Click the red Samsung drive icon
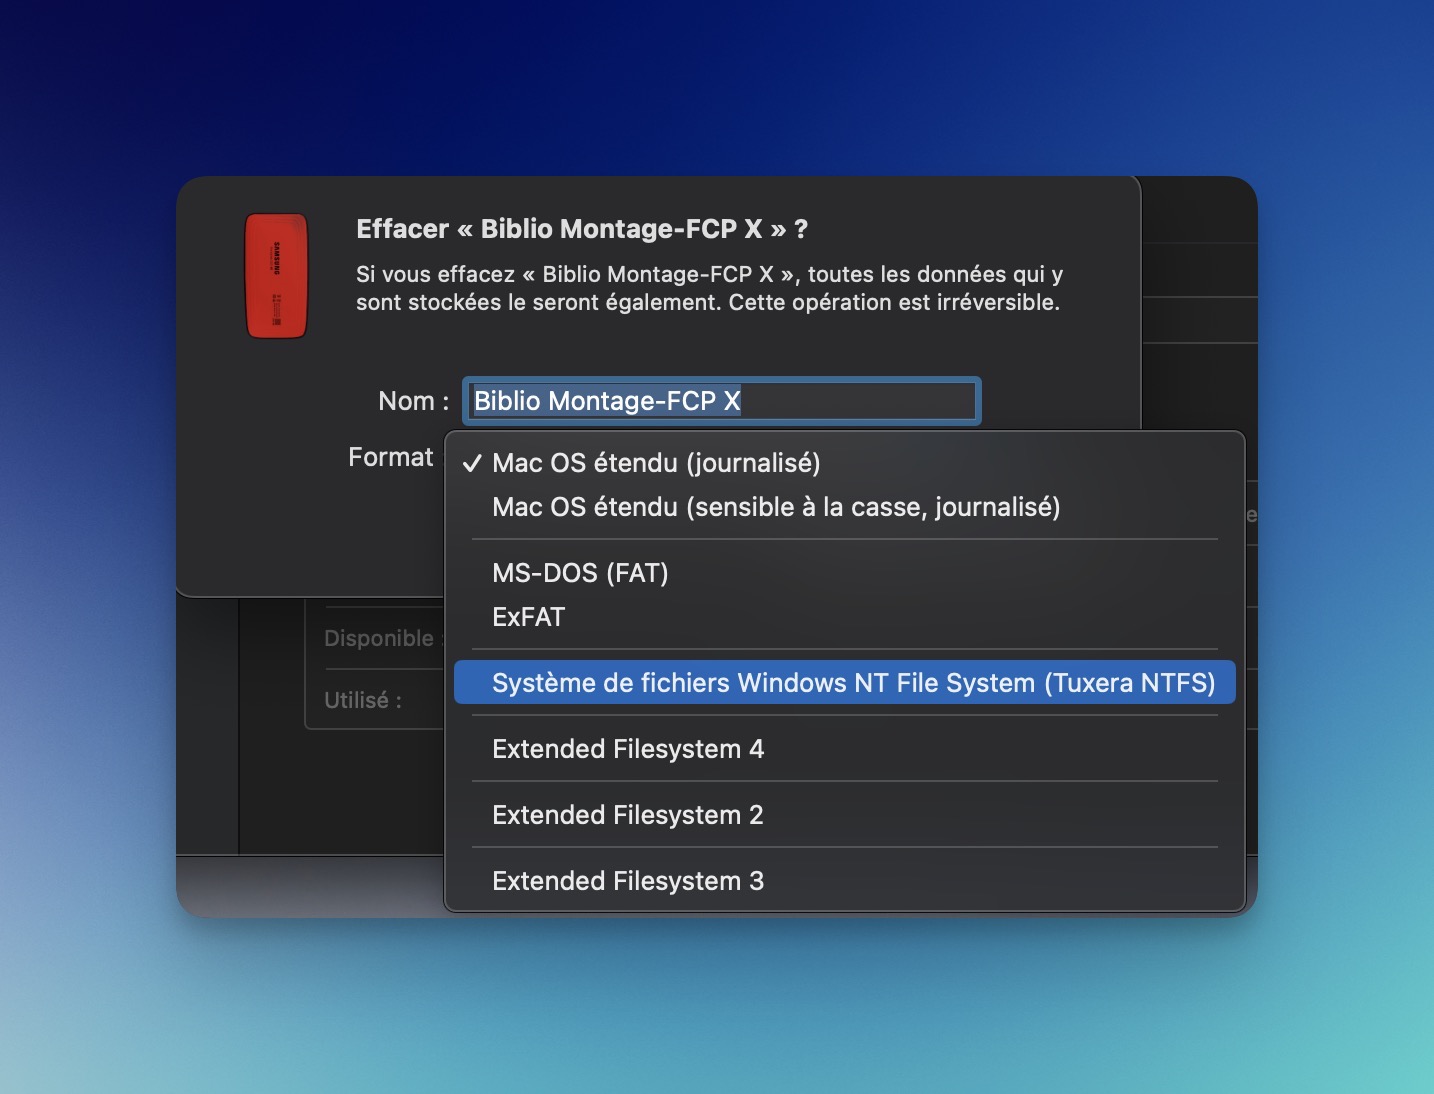1434x1094 pixels. click(277, 276)
